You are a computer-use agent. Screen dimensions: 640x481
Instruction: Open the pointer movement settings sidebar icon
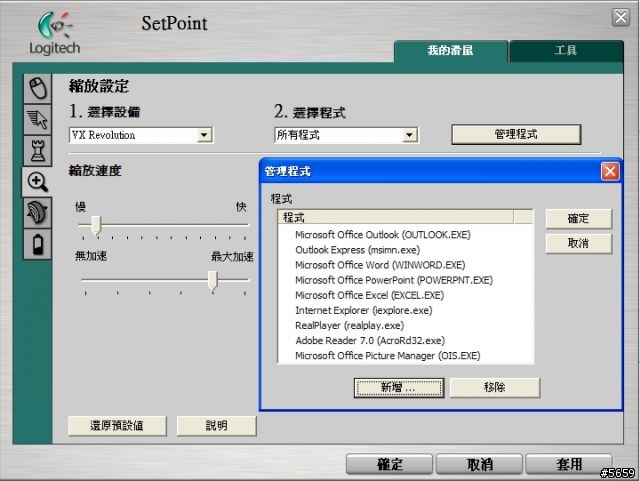tap(38, 119)
